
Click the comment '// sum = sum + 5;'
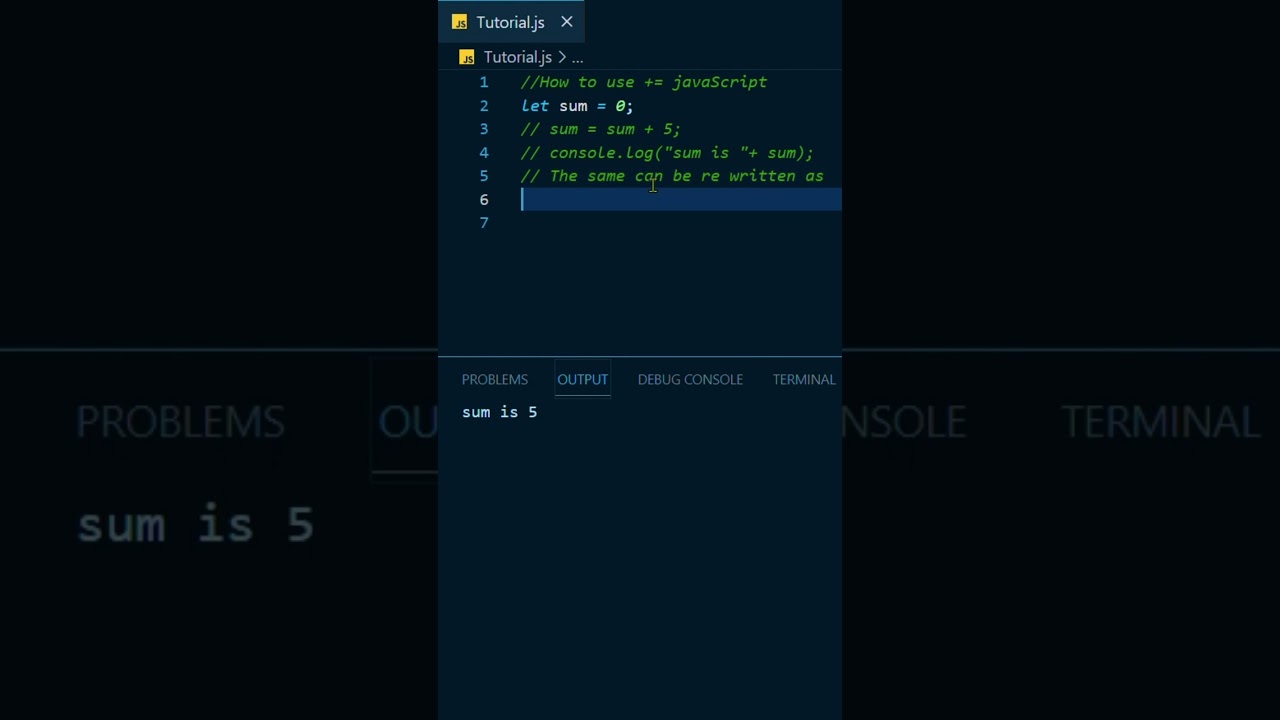pyautogui.click(x=601, y=129)
